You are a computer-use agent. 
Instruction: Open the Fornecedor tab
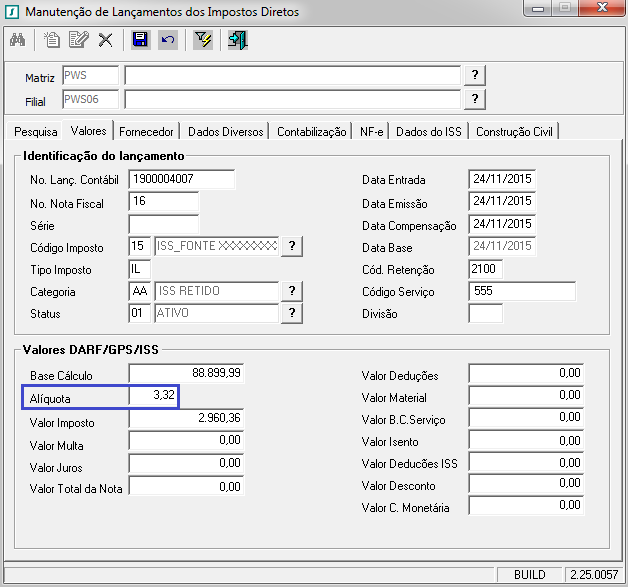point(147,132)
